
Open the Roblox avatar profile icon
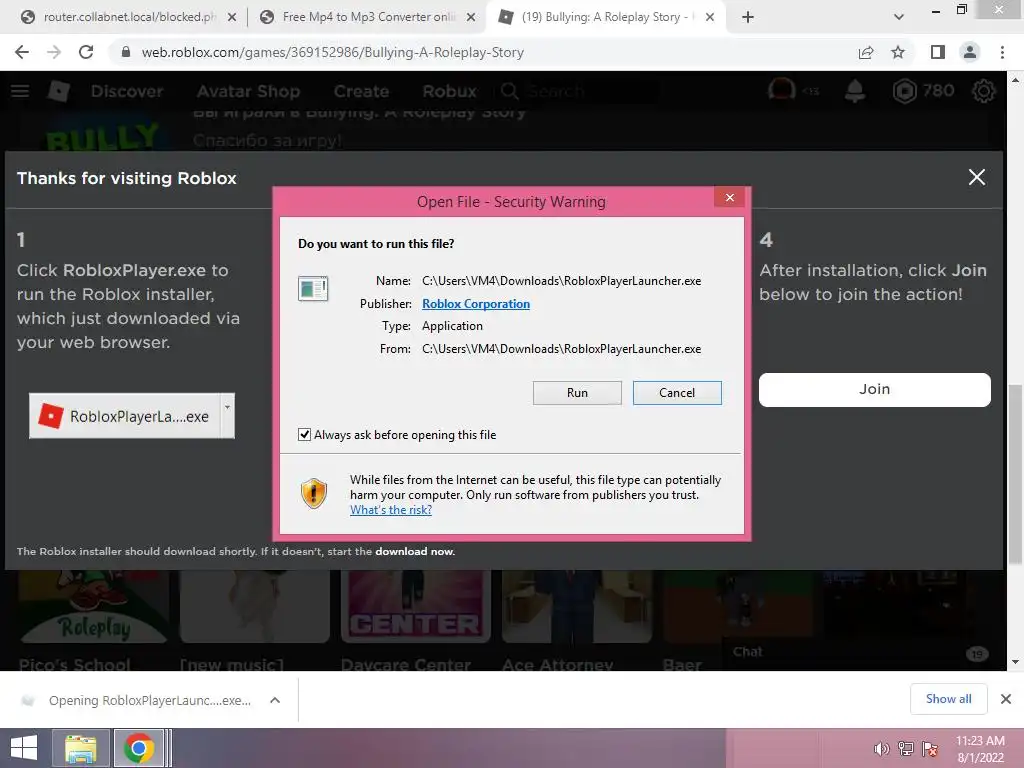coord(781,90)
